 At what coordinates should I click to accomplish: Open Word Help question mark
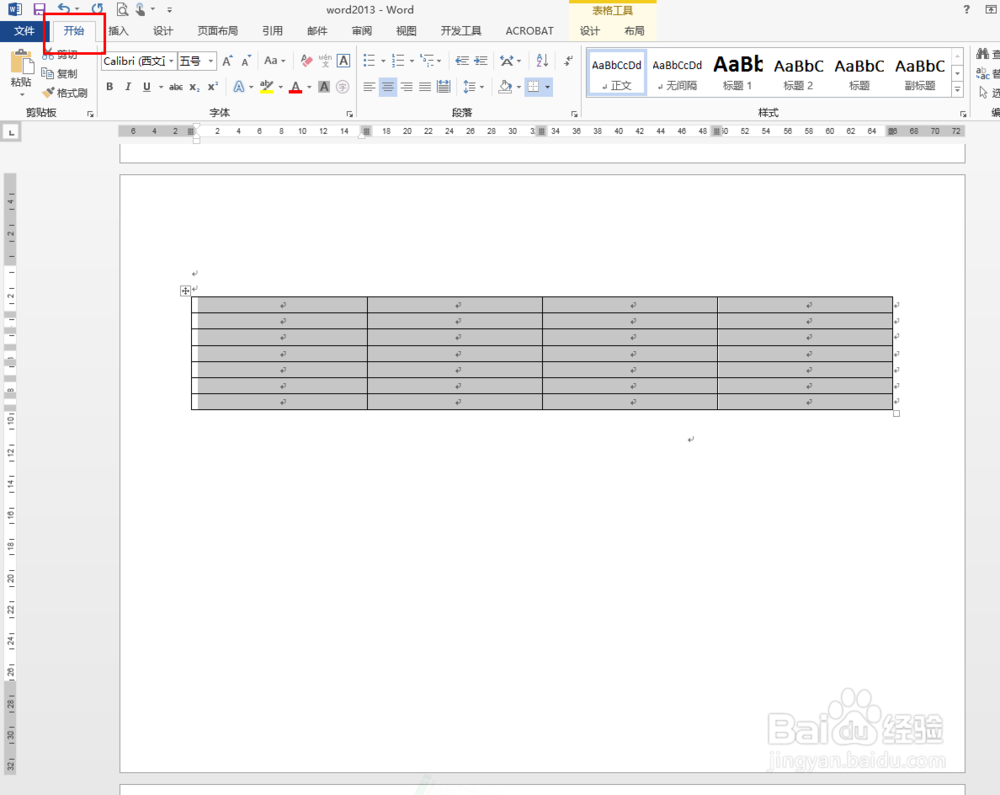tap(967, 9)
